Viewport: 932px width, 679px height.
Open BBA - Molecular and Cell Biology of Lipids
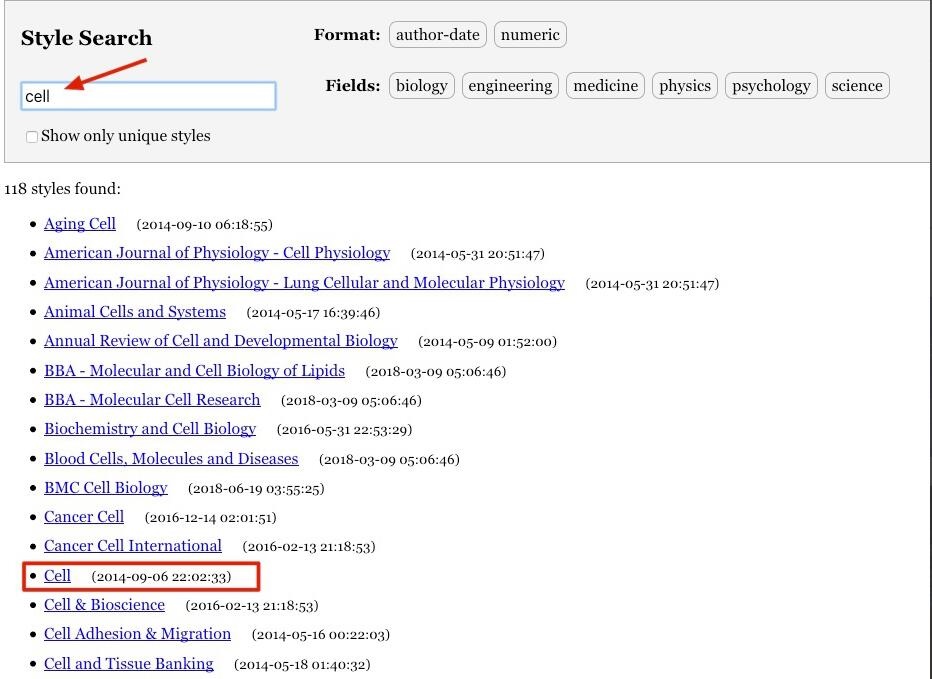point(194,370)
